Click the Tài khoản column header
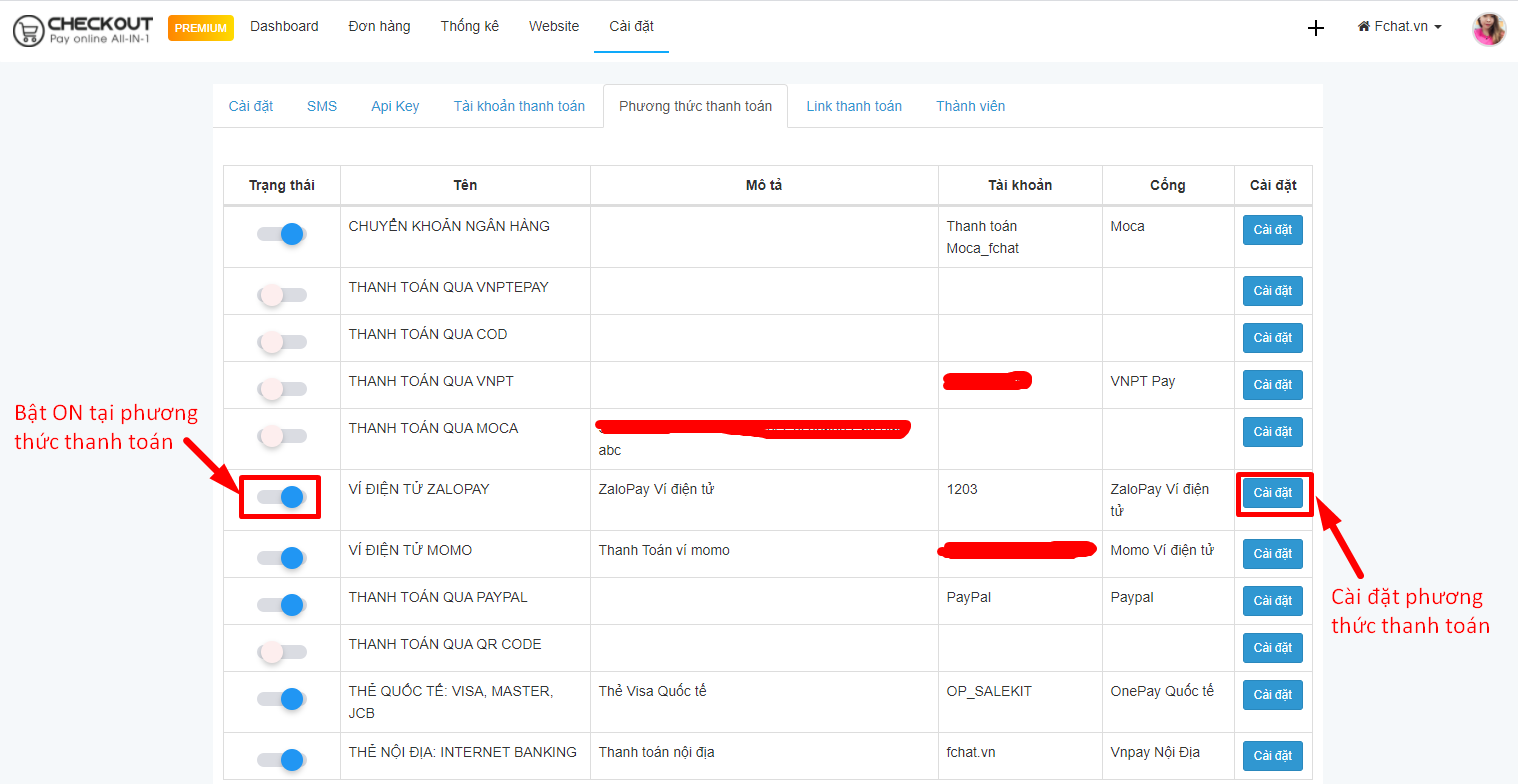Screen dimensions: 1518x784 pyautogui.click(x=1020, y=185)
